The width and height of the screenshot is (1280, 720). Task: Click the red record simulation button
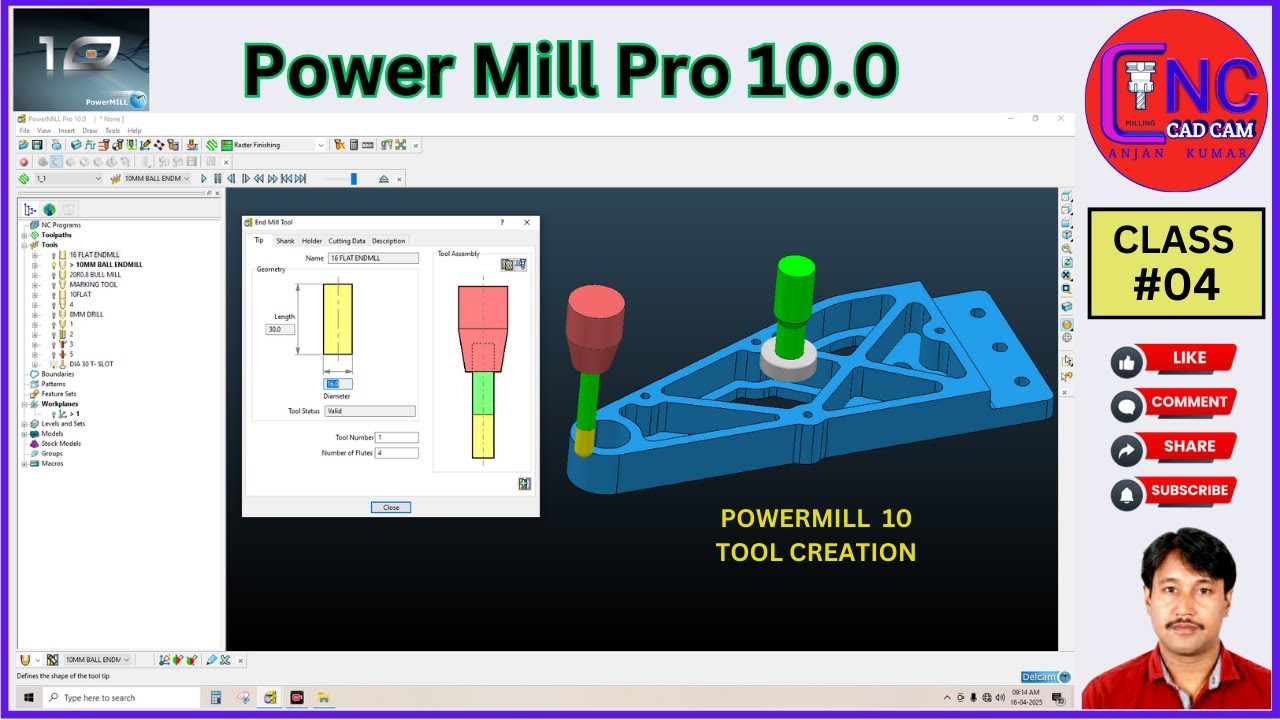24,162
